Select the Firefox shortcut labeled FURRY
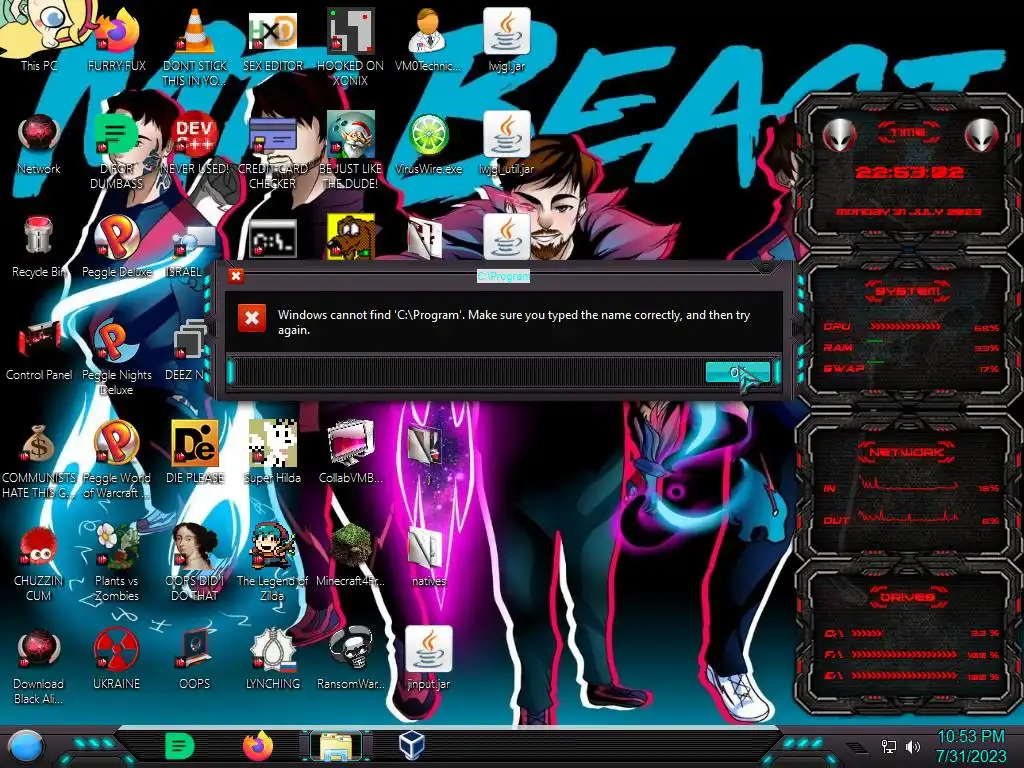Screen dimensions: 1024x768 (x=116, y=39)
